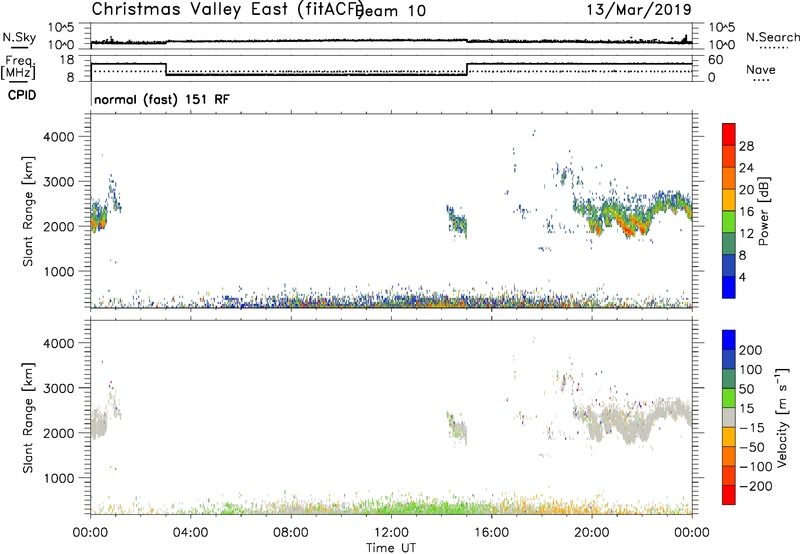Click the '60' Nave axis tick

[x=715, y=60]
